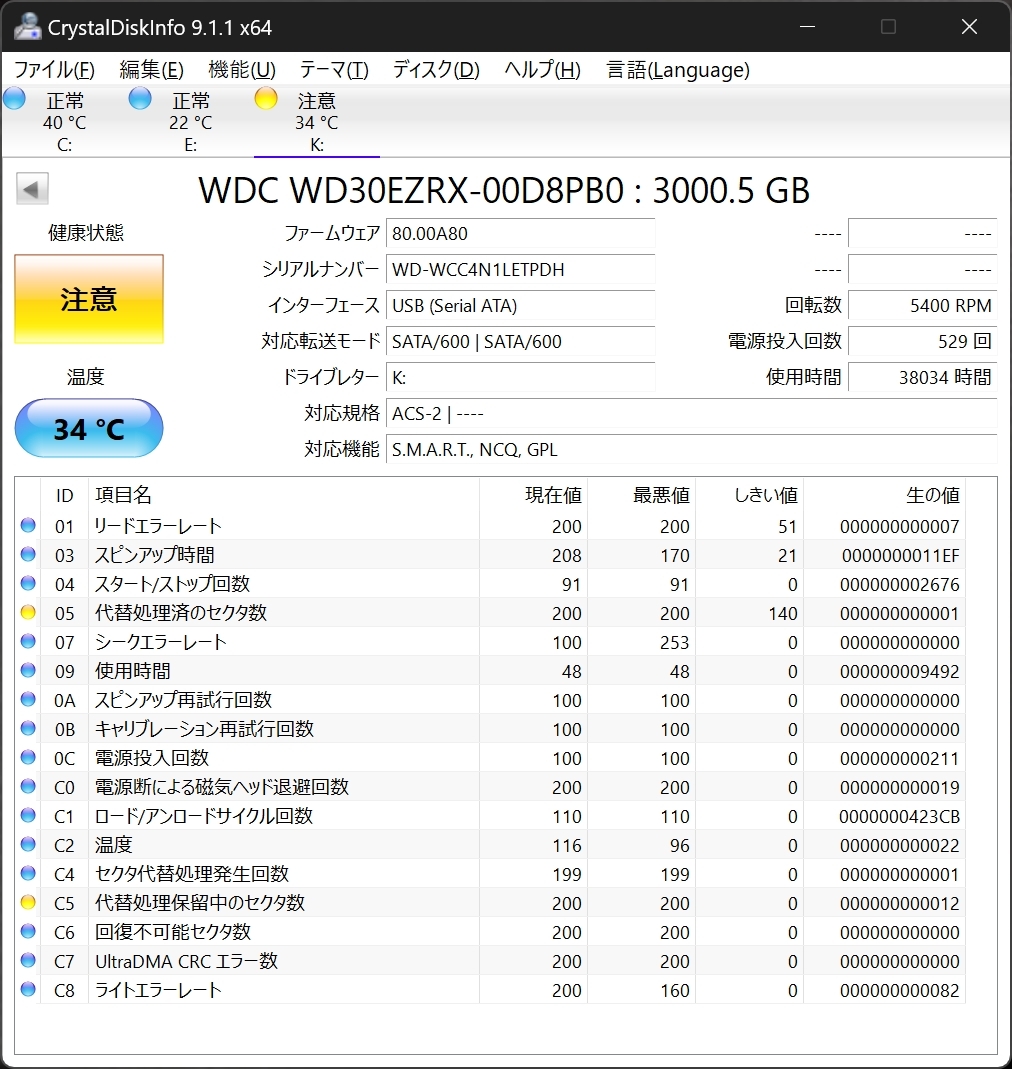This screenshot has height=1069, width=1012.
Task: Click the yellow dot for row C5 代替処理保留中のセクタ数
Action: (x=28, y=902)
